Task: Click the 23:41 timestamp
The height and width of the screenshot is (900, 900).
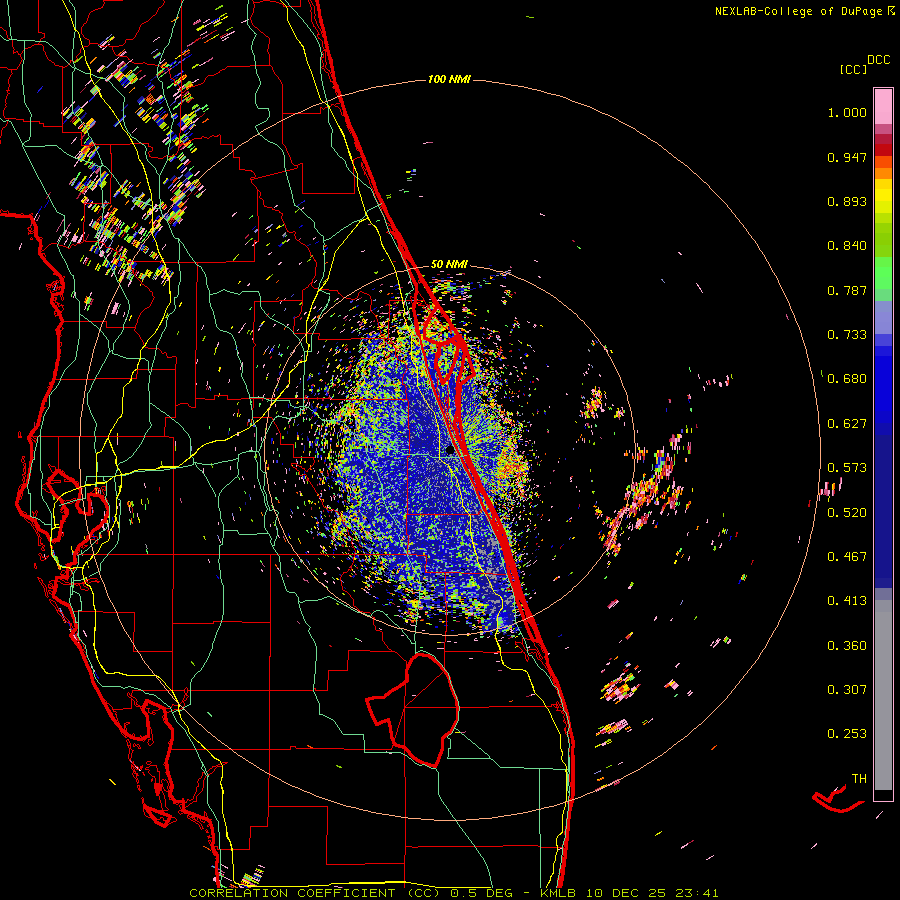Action: pyautogui.click(x=697, y=893)
